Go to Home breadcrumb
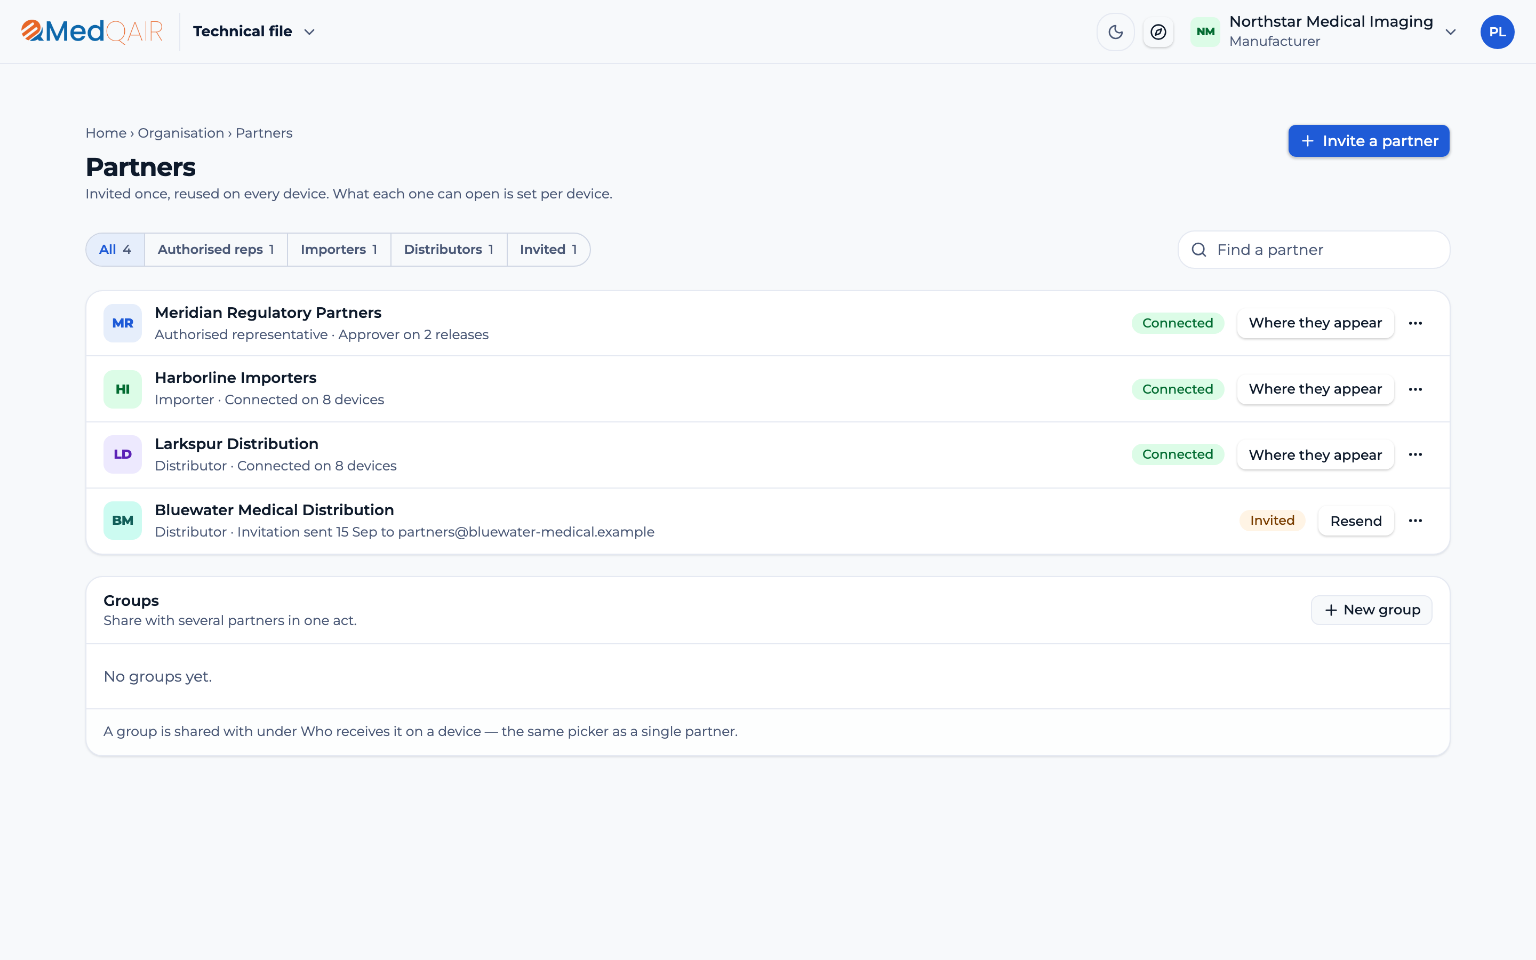Viewport: 1536px width, 960px height. [x=106, y=133]
